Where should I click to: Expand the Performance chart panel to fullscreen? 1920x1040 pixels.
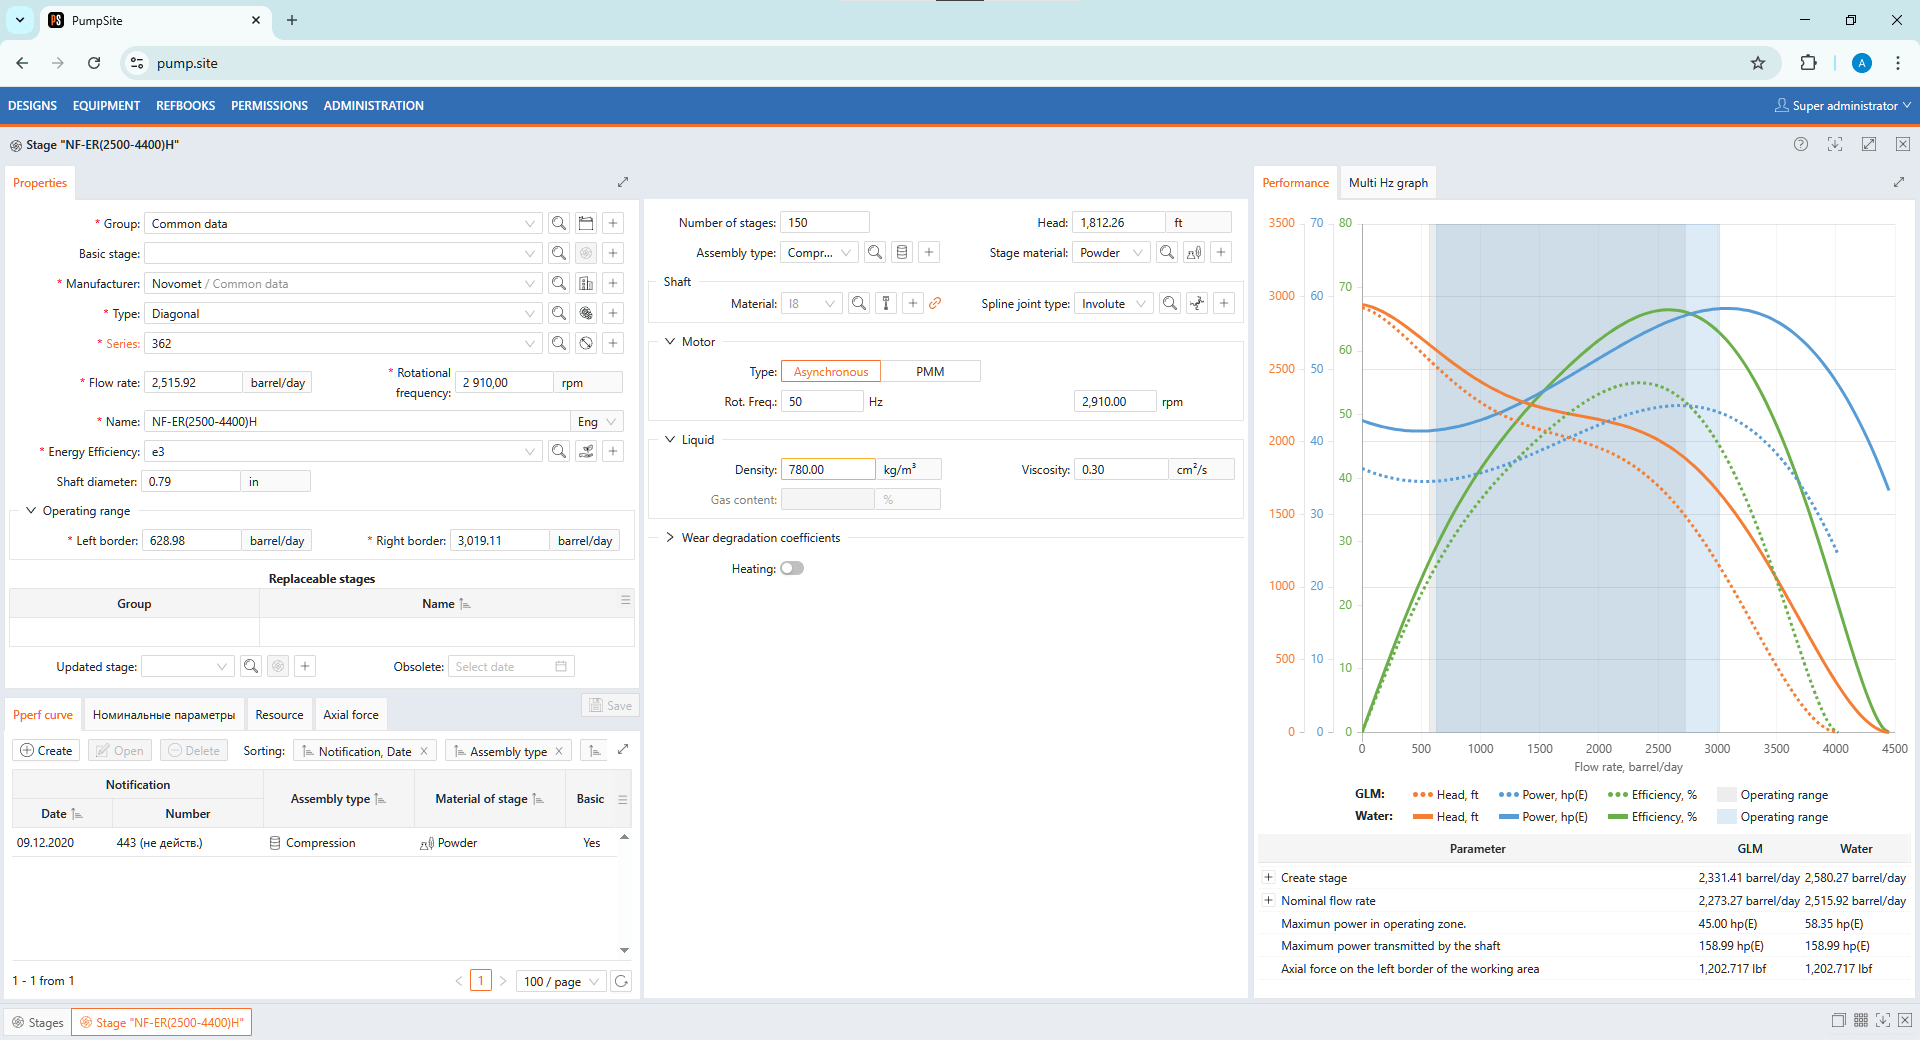(1898, 182)
